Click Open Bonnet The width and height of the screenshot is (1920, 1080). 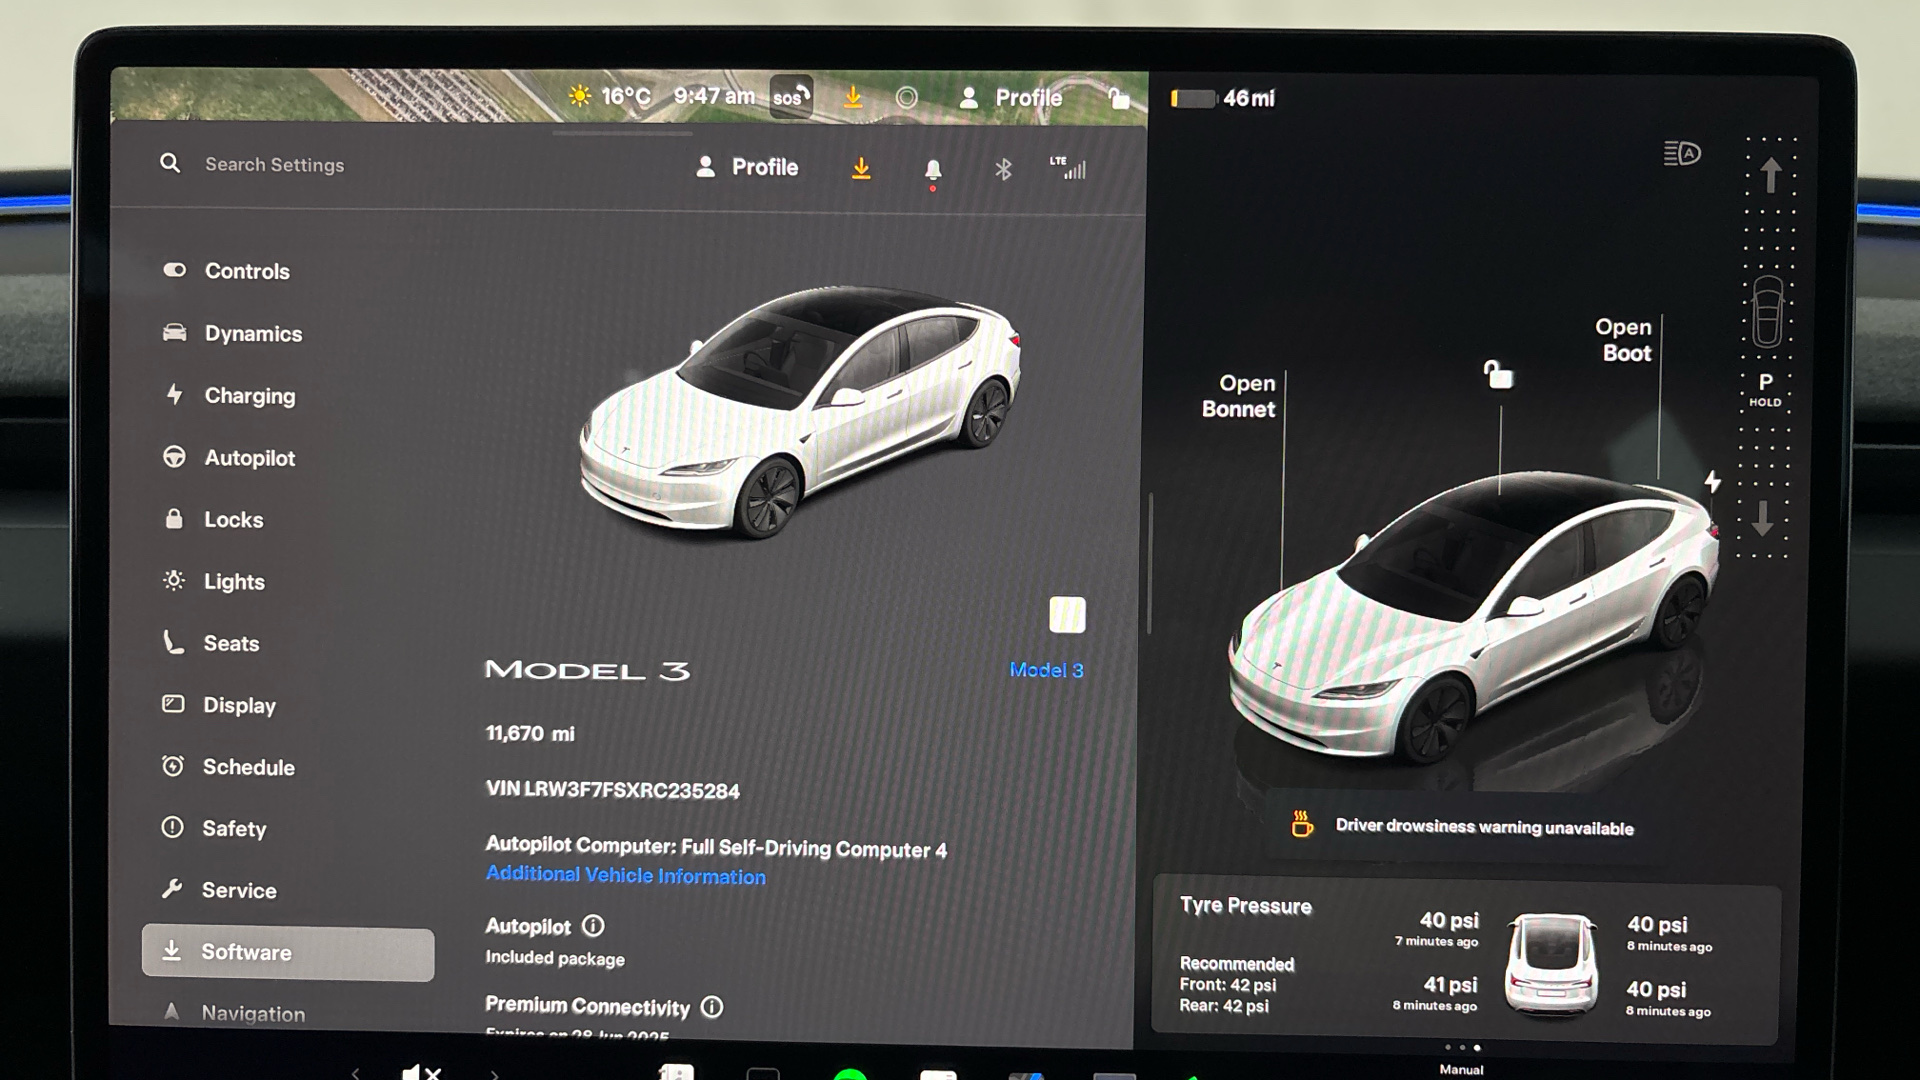click(1238, 396)
